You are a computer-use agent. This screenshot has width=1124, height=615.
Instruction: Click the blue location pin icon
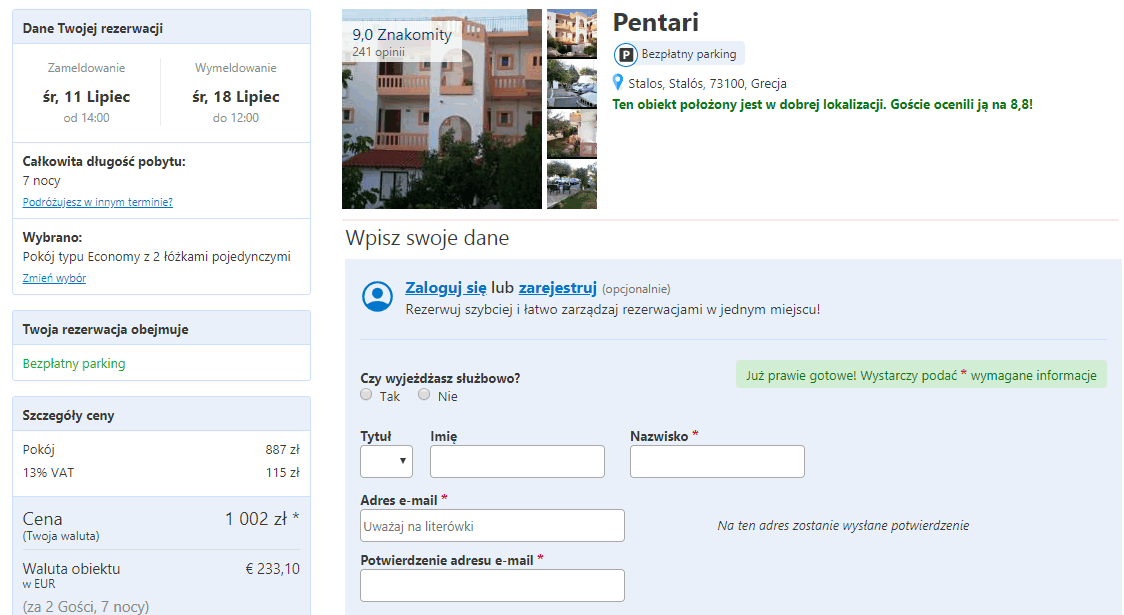click(618, 82)
